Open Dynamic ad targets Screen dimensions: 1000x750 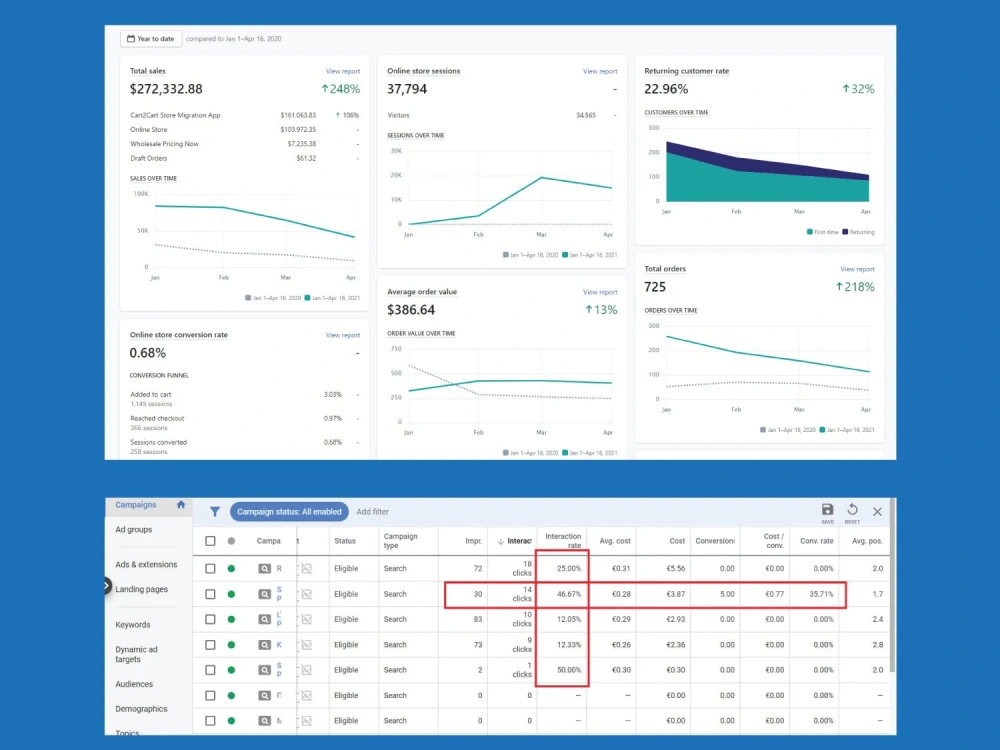(x=136, y=654)
